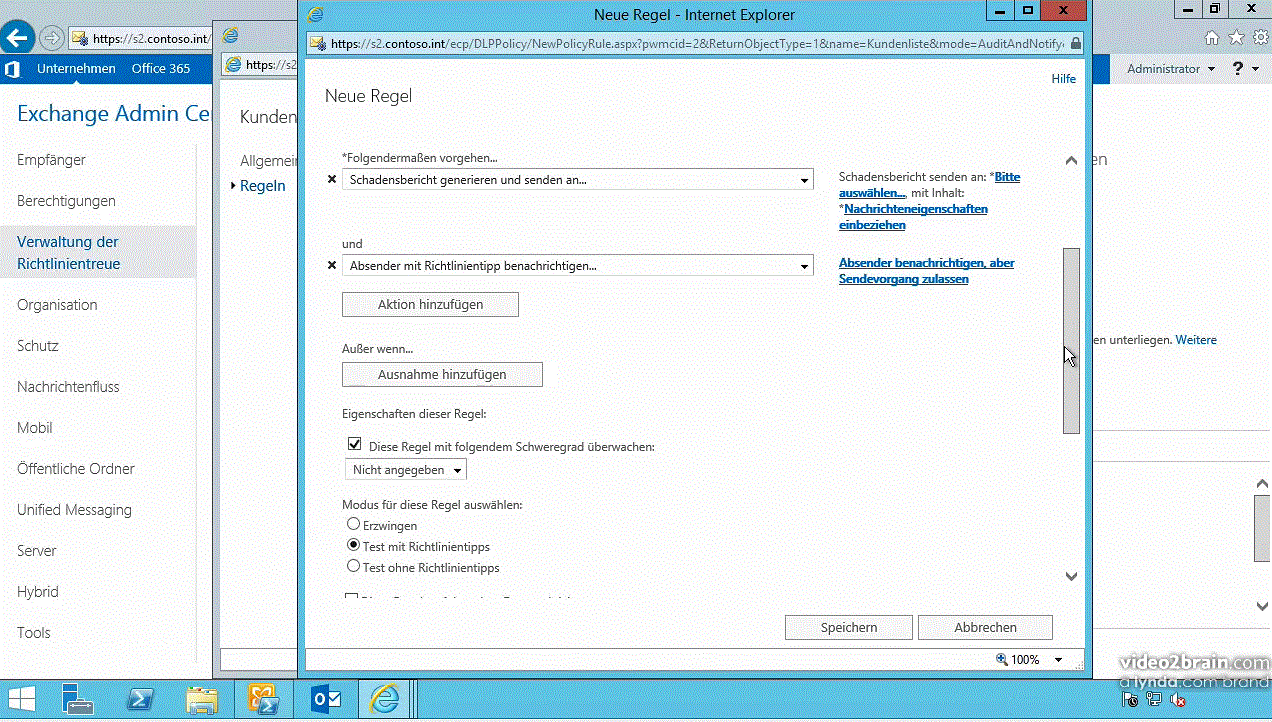Viewport: 1272px width, 722px height.
Task: Click the muted speaker icon in the system tray
Action: [1178, 700]
